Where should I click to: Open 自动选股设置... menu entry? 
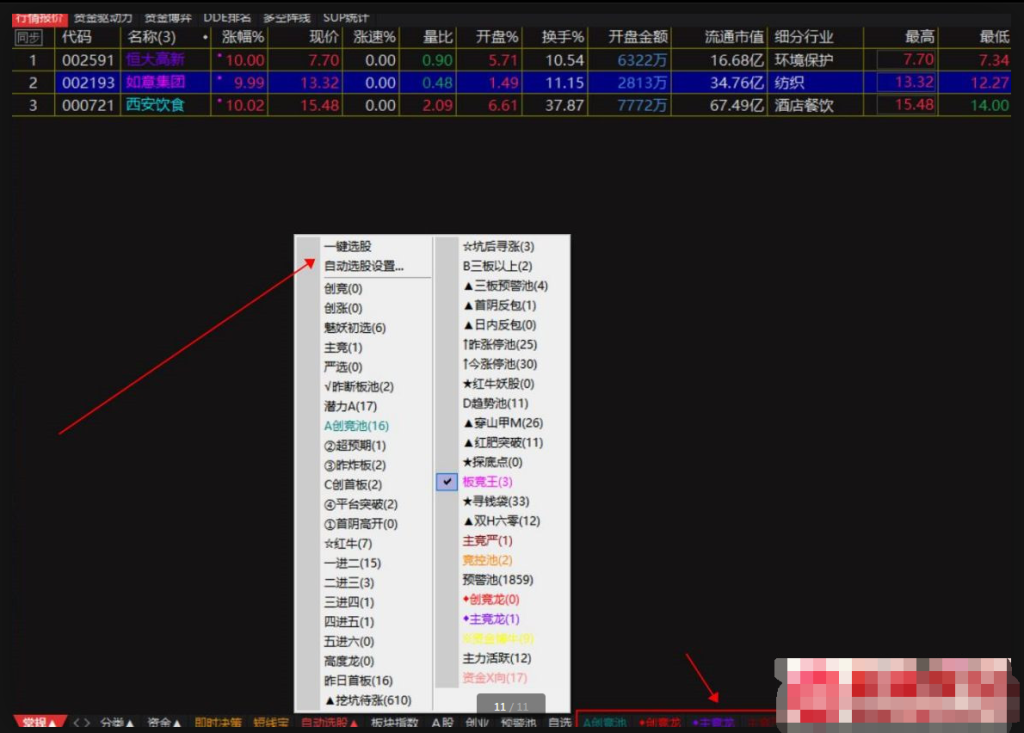coord(364,266)
